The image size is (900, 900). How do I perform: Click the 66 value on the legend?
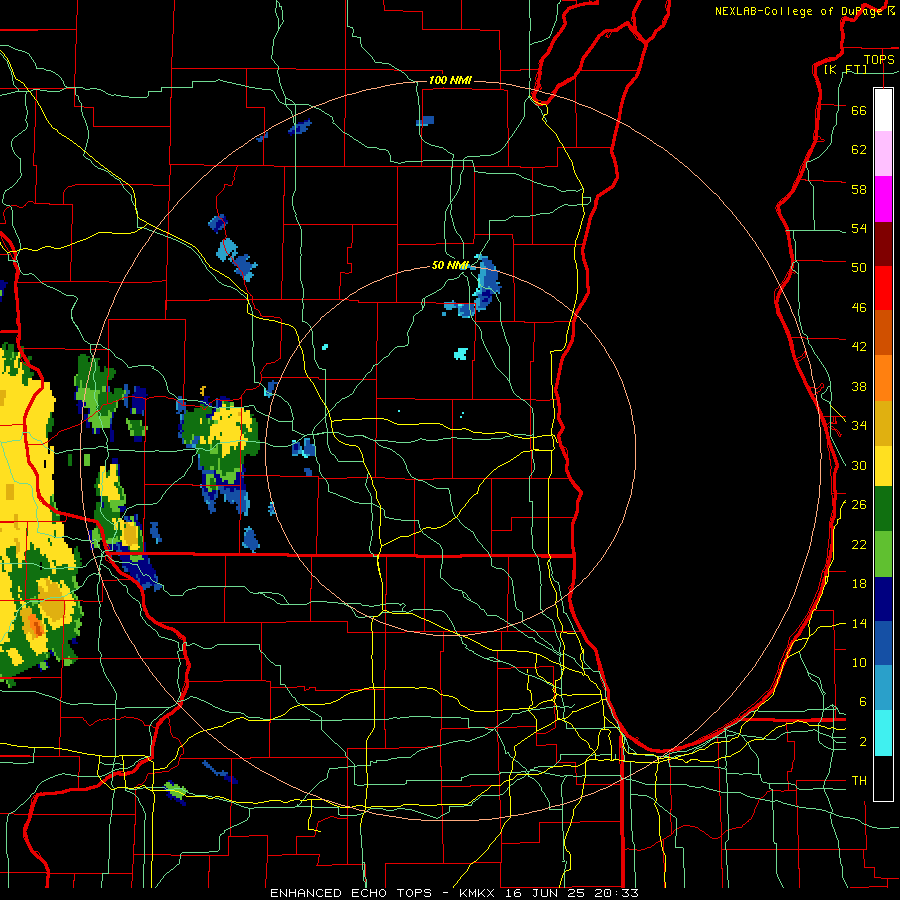click(x=859, y=110)
